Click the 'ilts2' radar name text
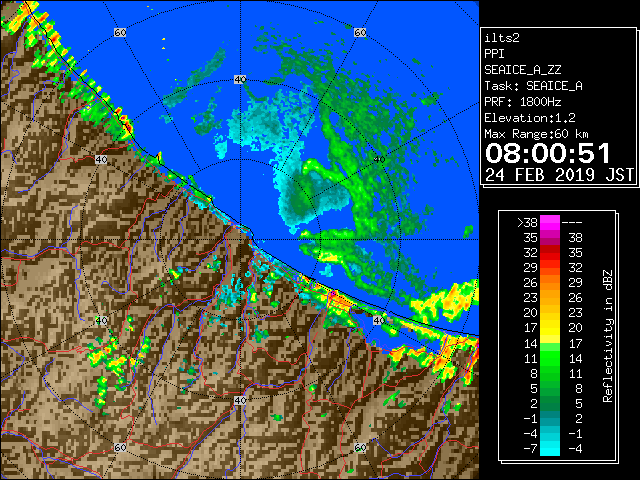Screen dimensions: 640x480 click(502, 38)
